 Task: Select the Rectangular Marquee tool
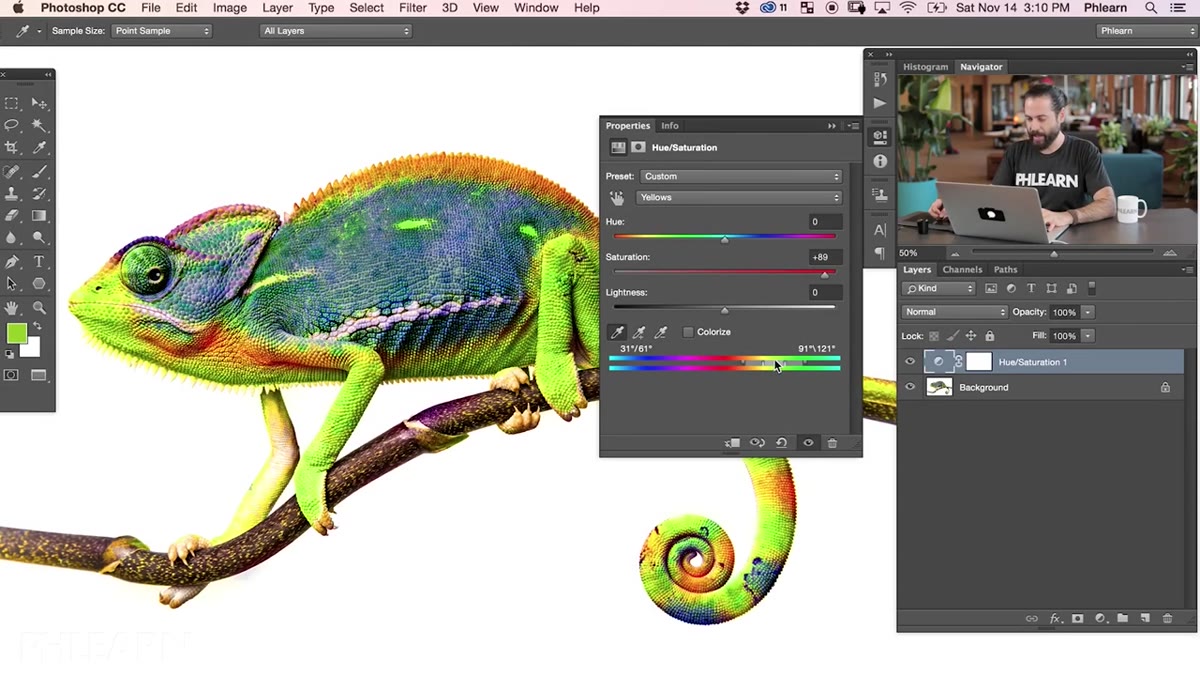pos(12,103)
